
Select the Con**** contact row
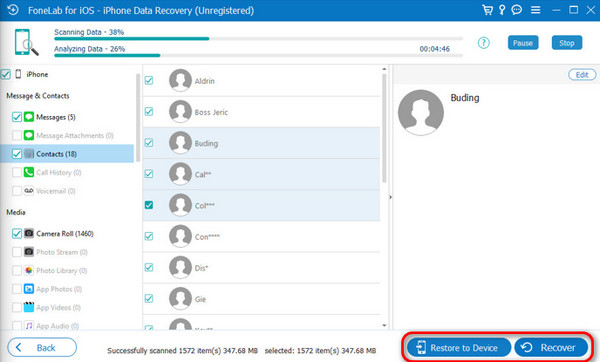pos(262,236)
